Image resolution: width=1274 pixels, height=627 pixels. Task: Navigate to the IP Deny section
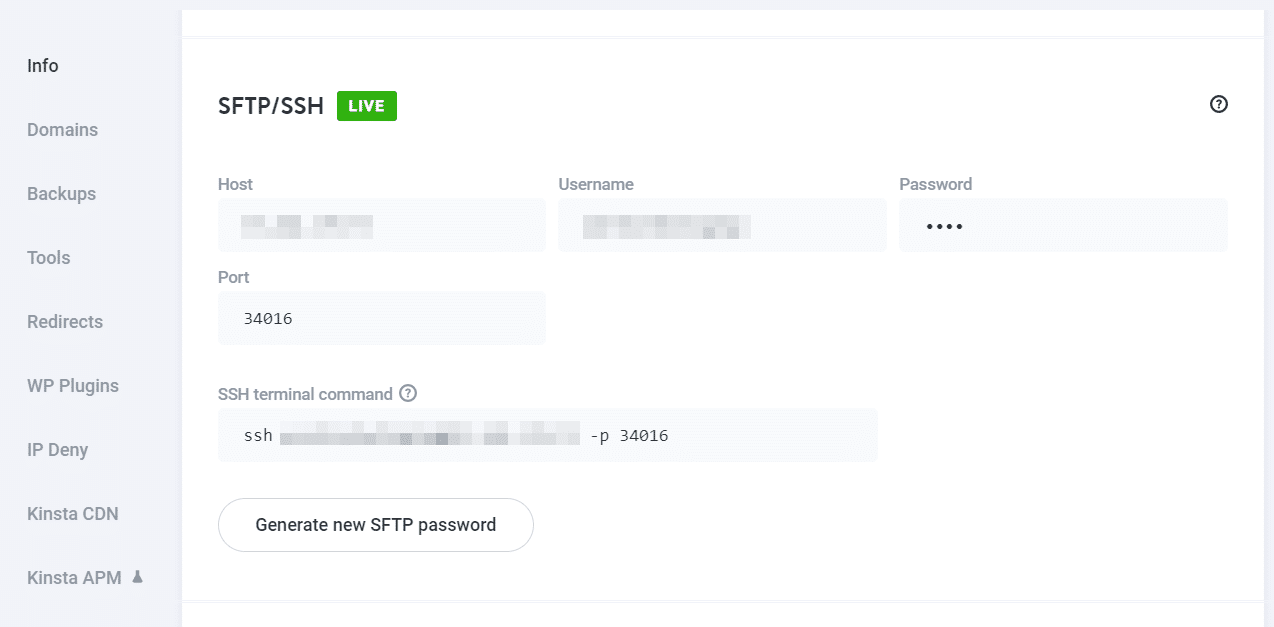(58, 449)
